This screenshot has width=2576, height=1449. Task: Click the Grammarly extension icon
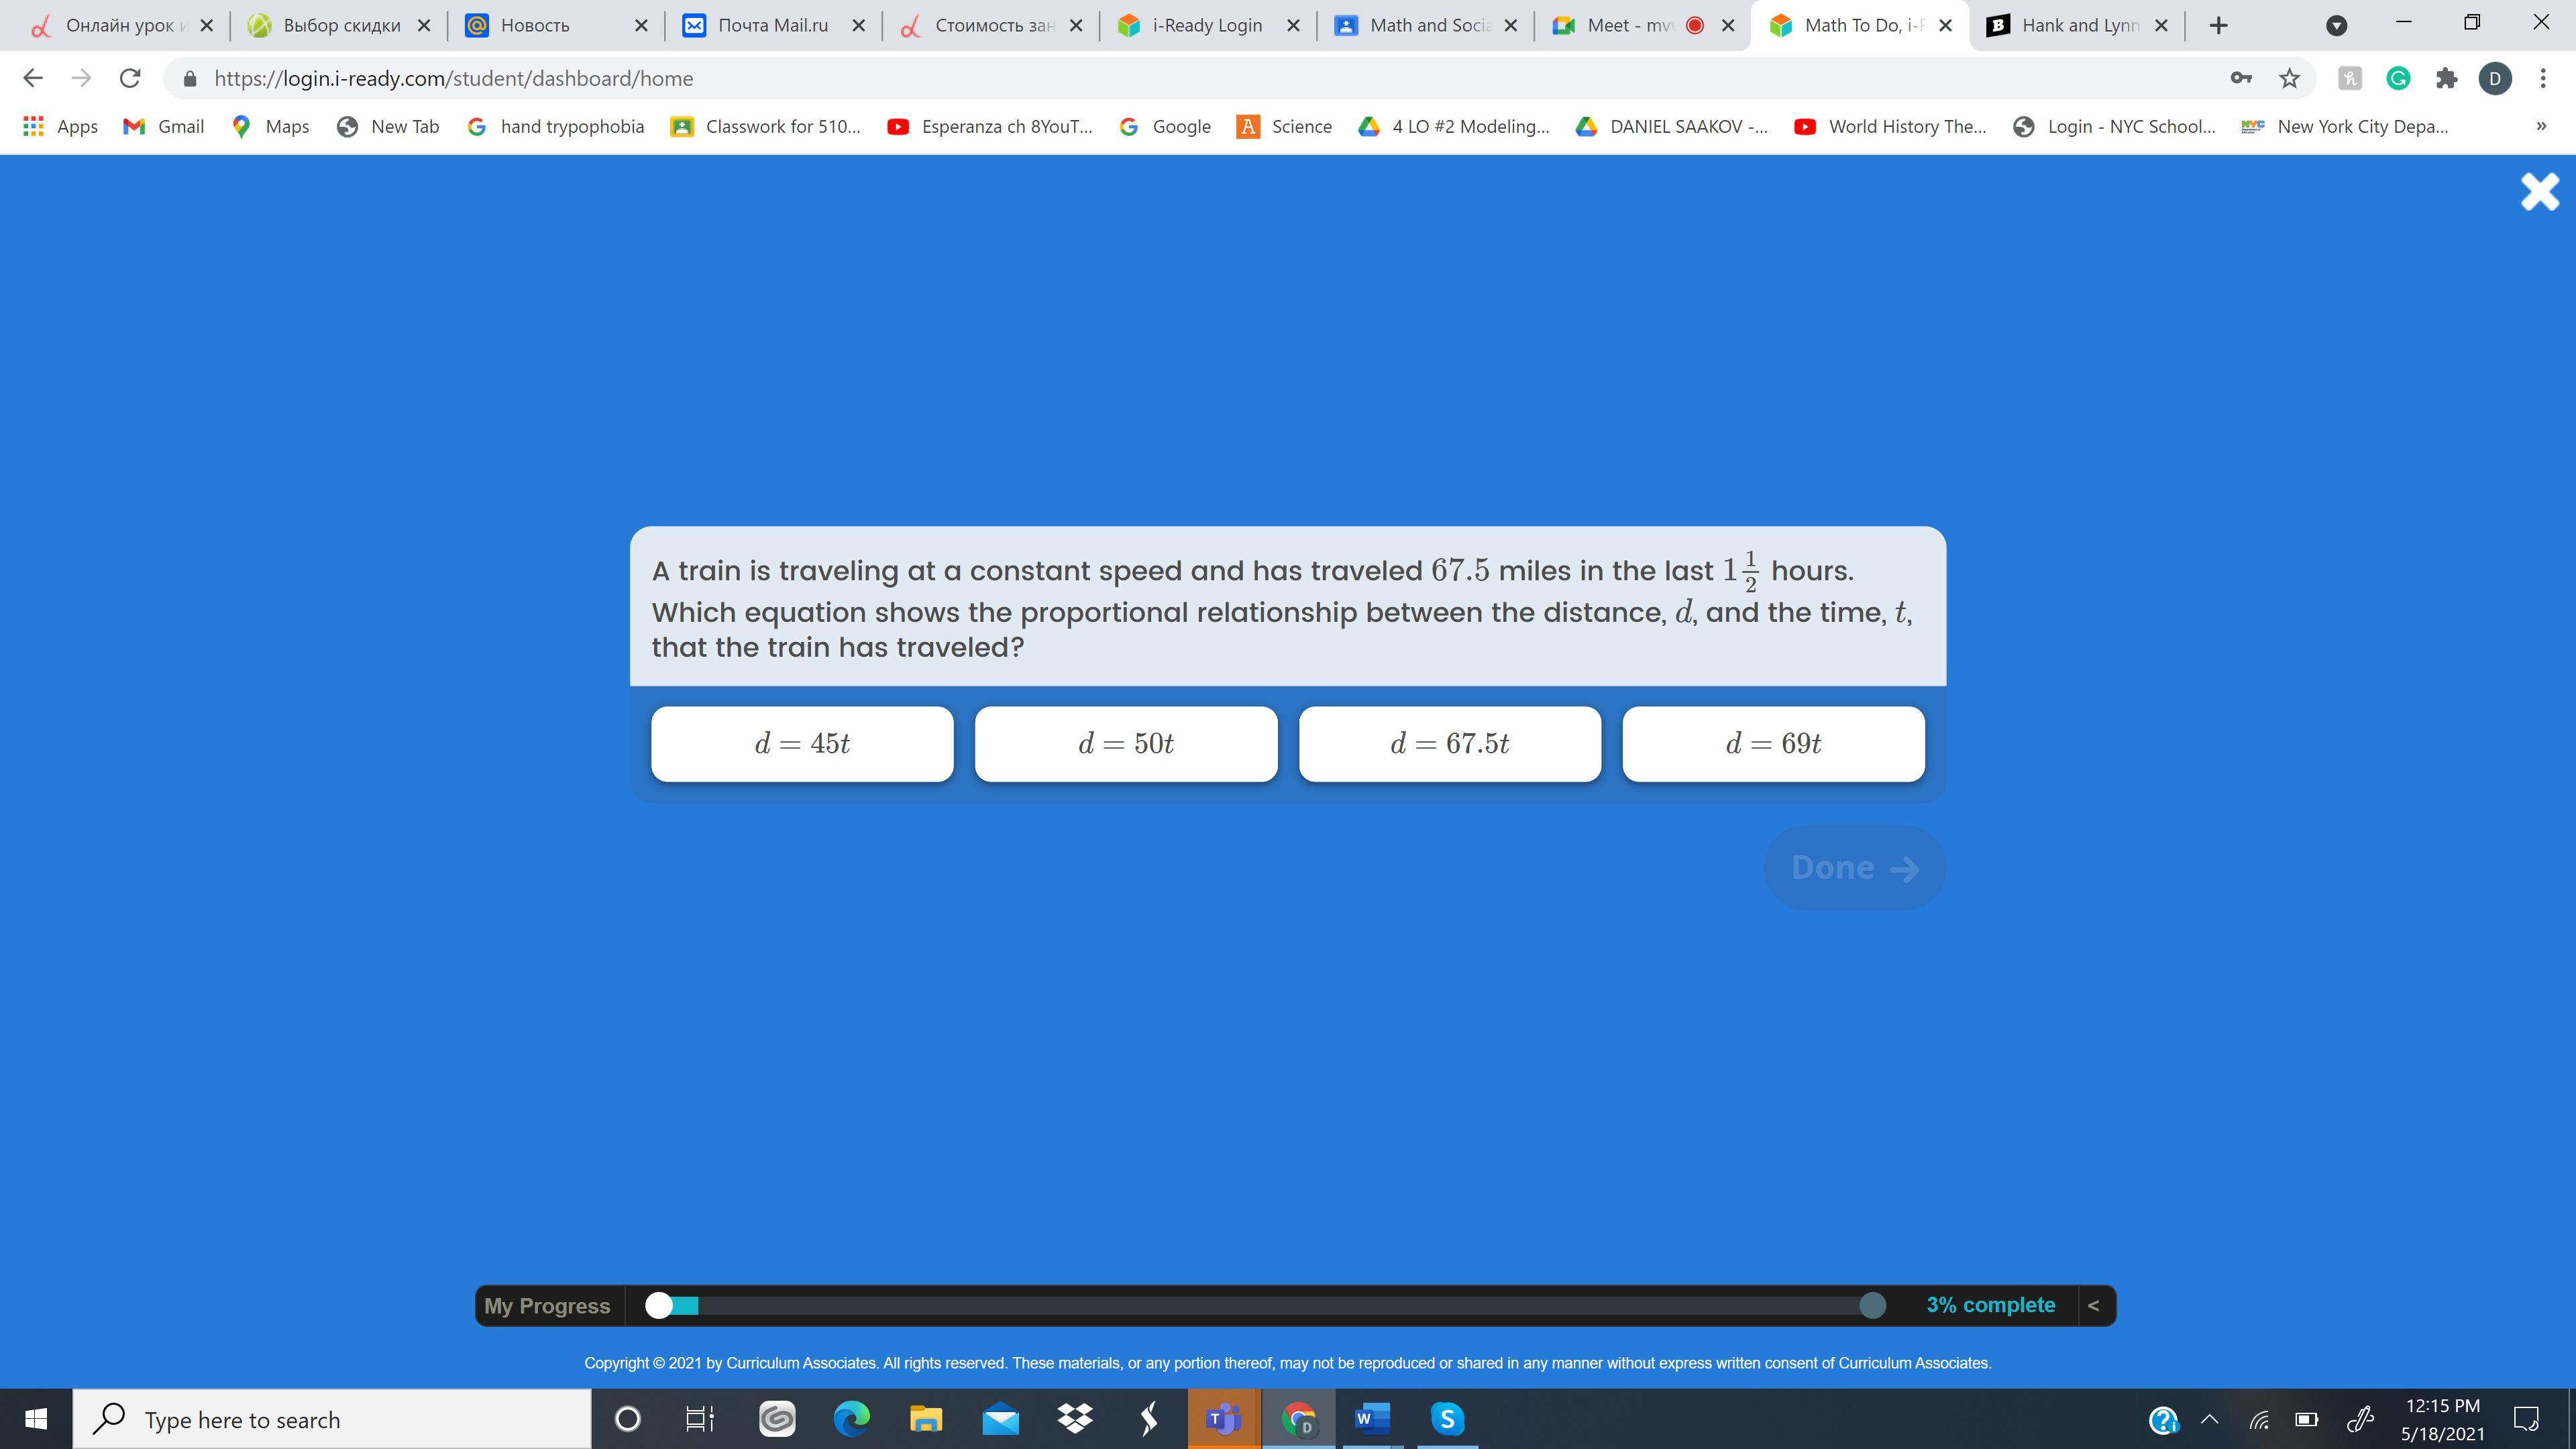[x=2398, y=78]
